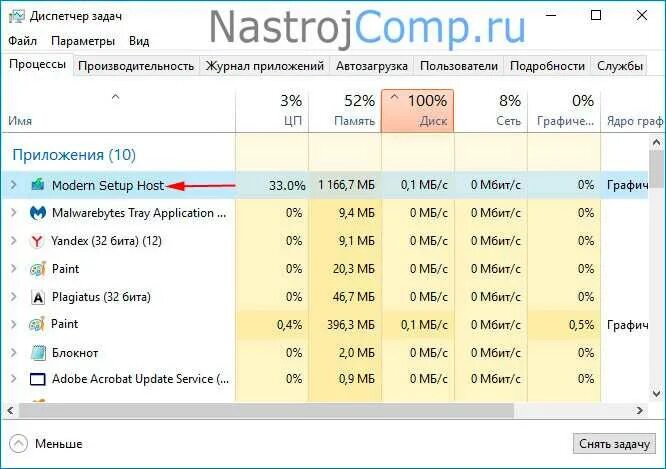Image resolution: width=666 pixels, height=469 pixels.
Task: Sort by the Диск 100% column header
Action: (418, 111)
